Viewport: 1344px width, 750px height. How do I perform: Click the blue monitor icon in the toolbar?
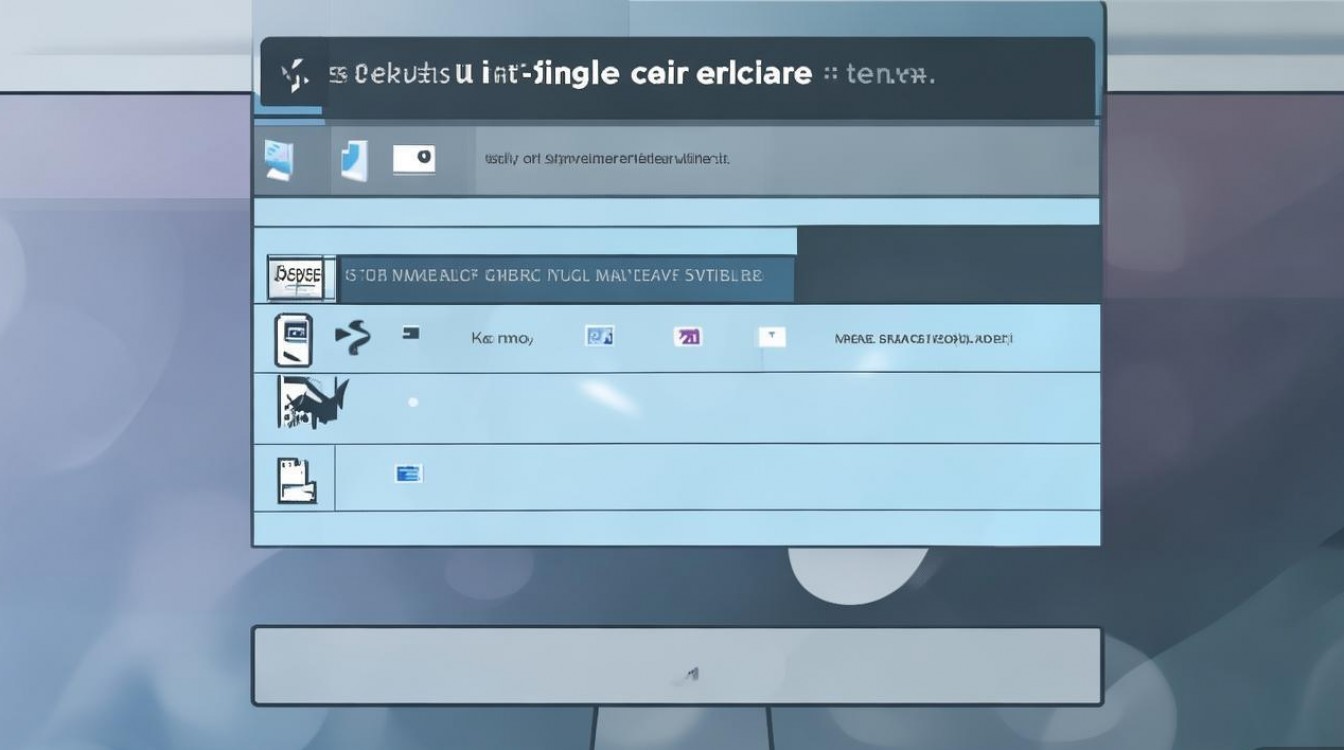[278, 160]
